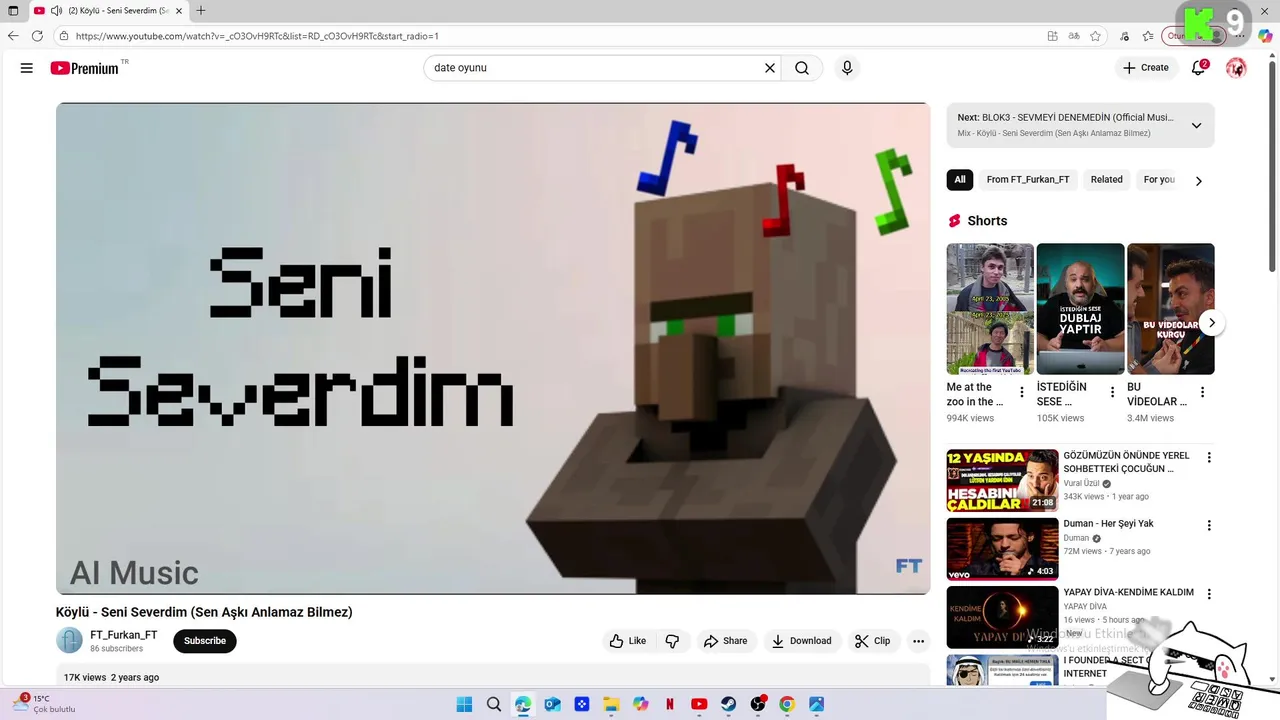Open options for BU VİDEOLAR short

[1202, 392]
